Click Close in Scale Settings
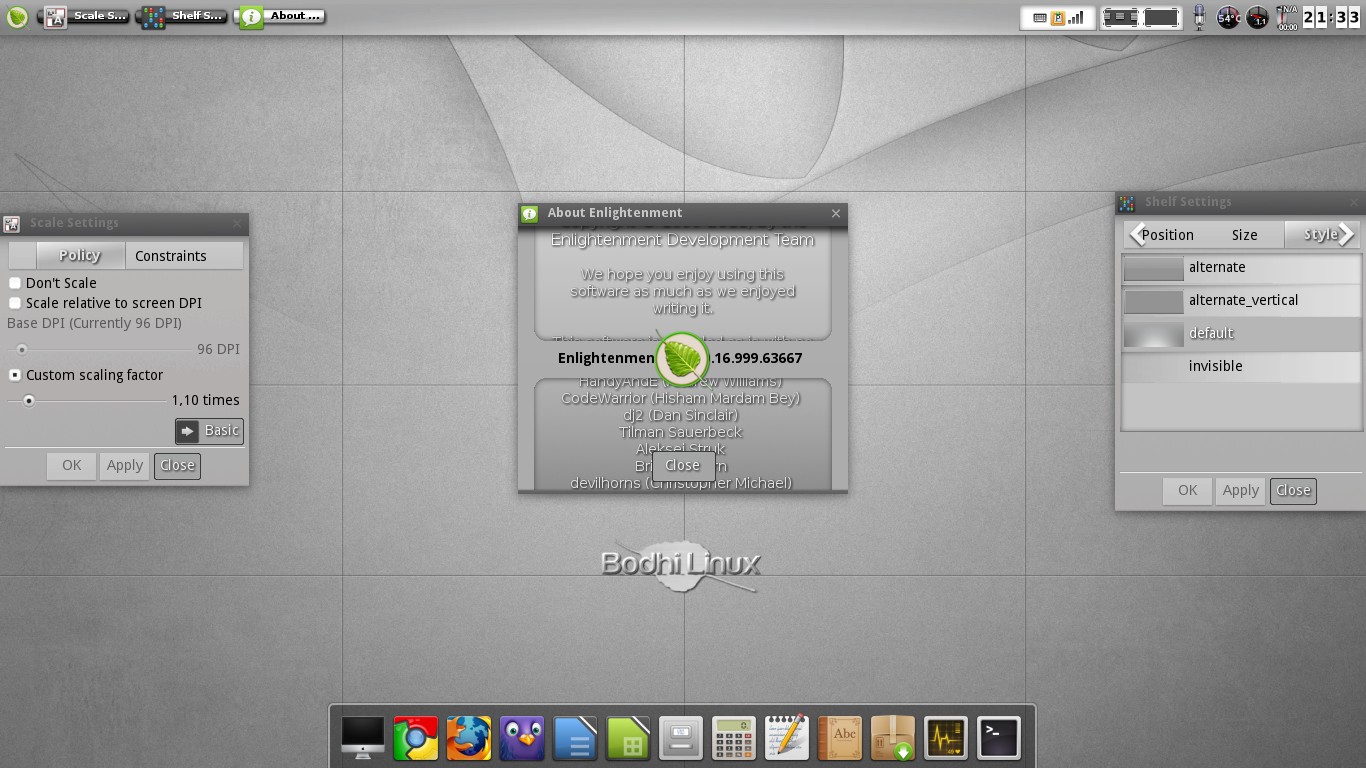The width and height of the screenshot is (1366, 768). [178, 465]
